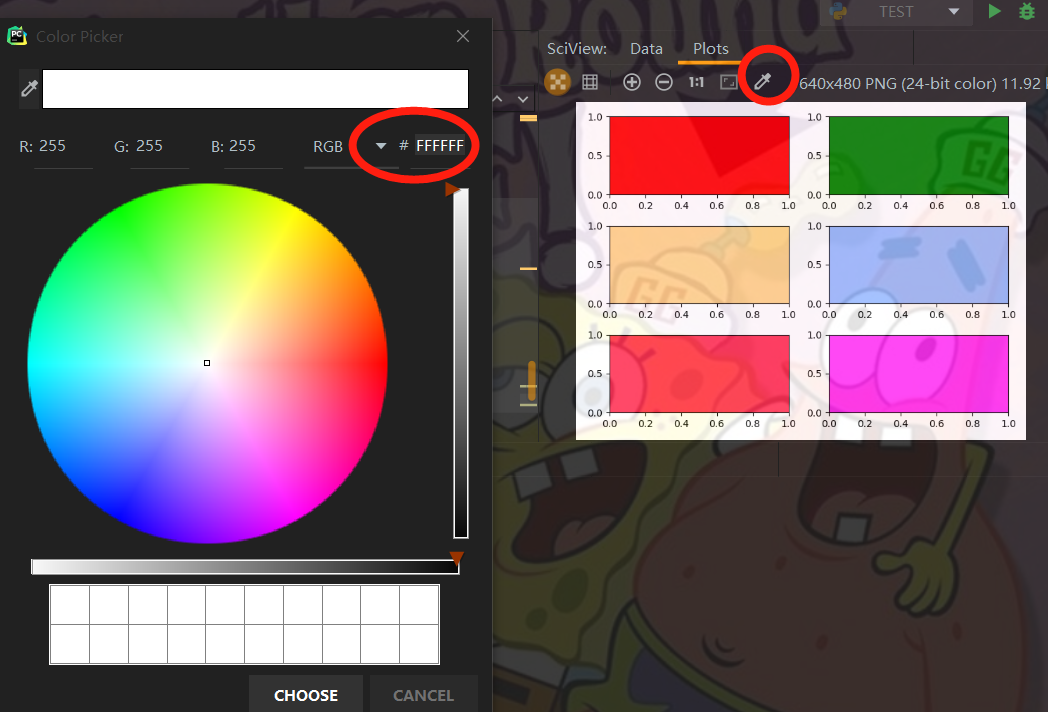Click the CHOOSE button

[306, 695]
